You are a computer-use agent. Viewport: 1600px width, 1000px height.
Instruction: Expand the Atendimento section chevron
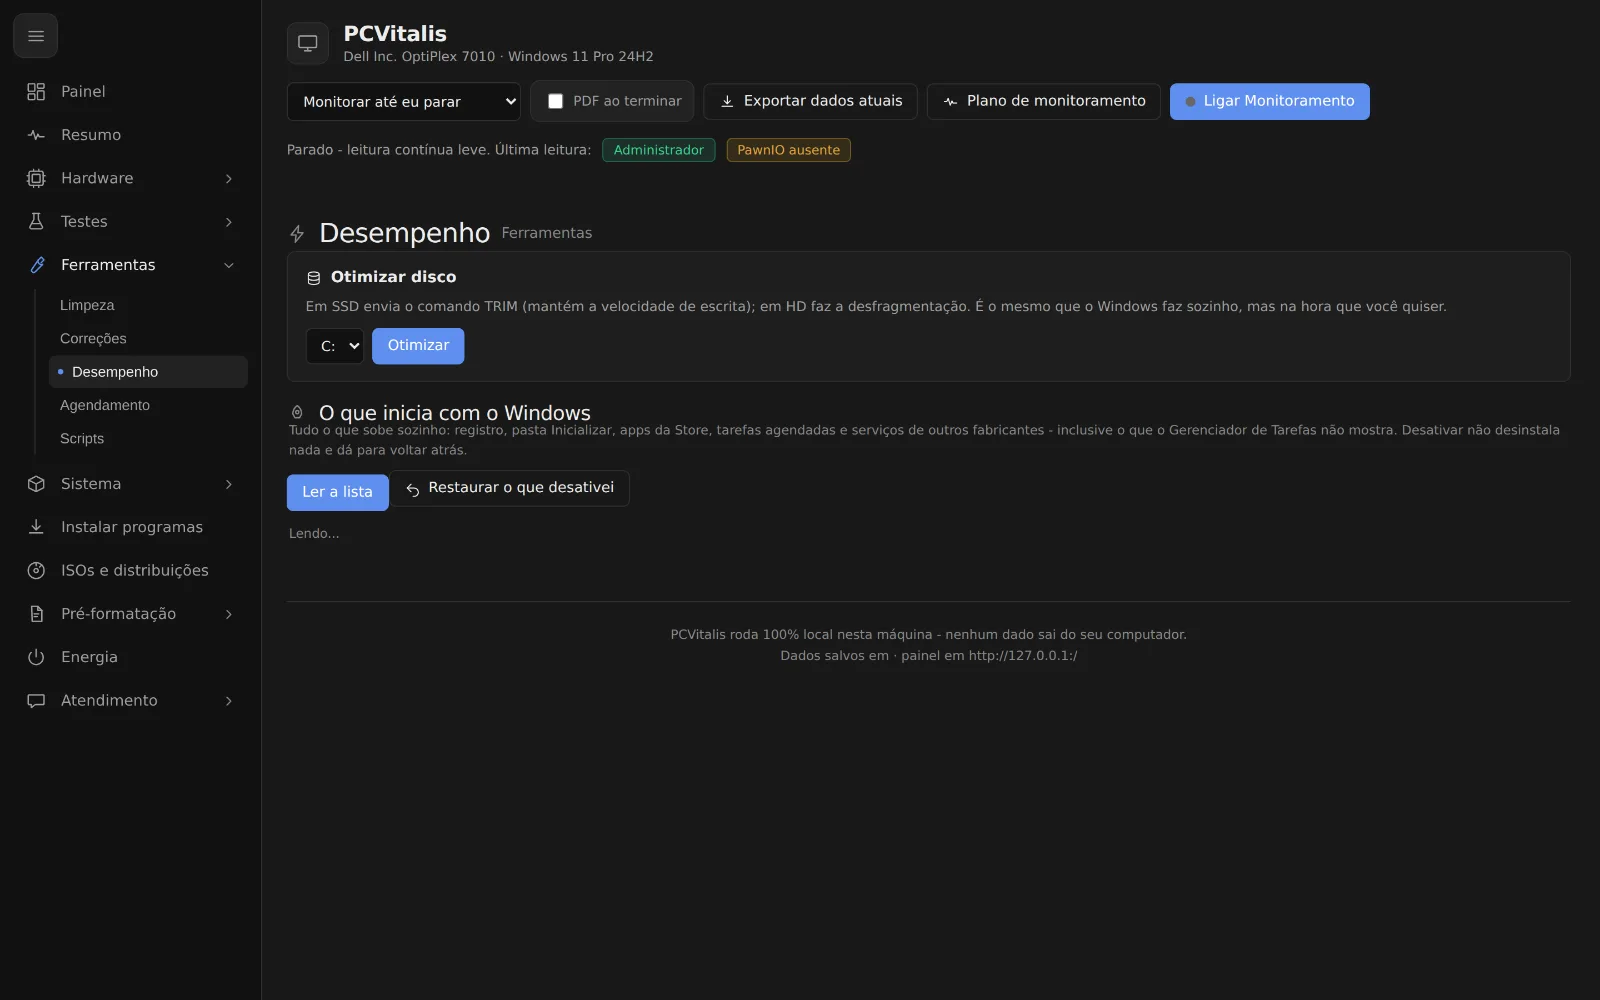tap(229, 700)
